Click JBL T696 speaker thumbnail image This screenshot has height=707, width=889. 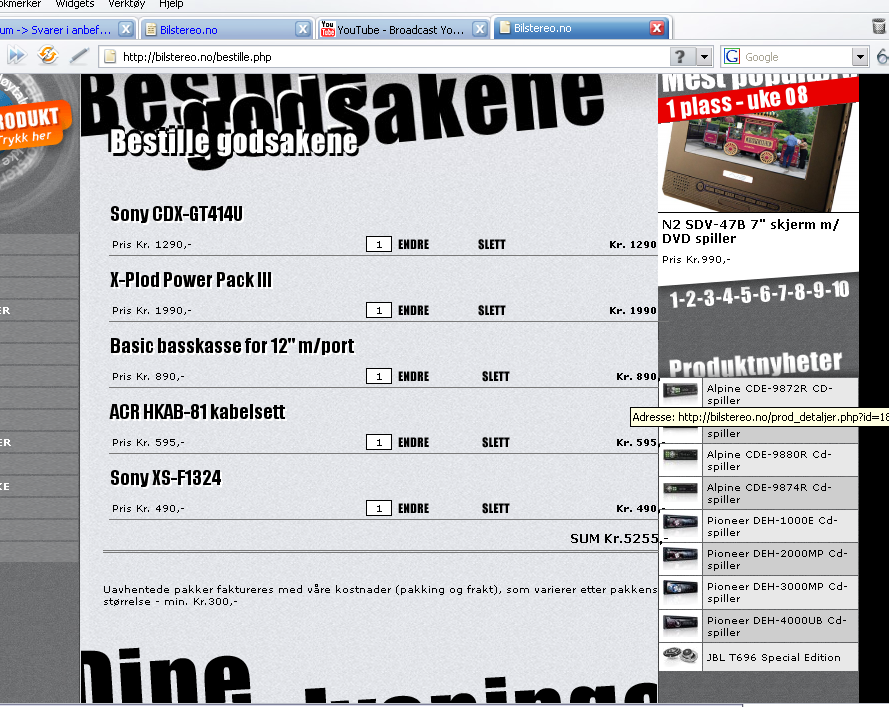pos(680,655)
